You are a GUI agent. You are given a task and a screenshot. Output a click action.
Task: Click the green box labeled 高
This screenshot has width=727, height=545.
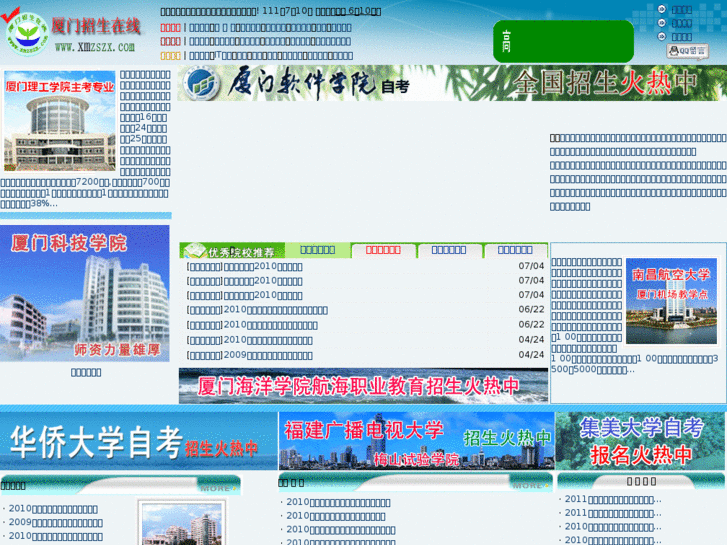[563, 41]
